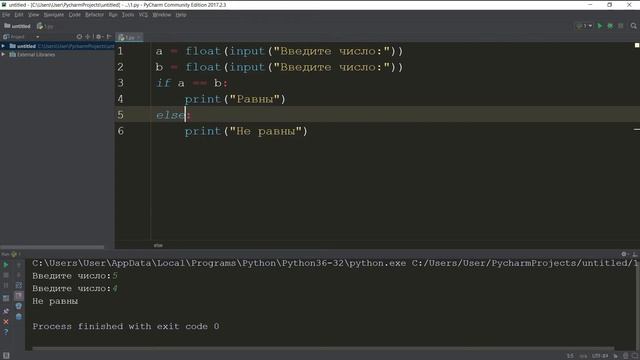Click the Stop icon in Run panel

click(6, 275)
